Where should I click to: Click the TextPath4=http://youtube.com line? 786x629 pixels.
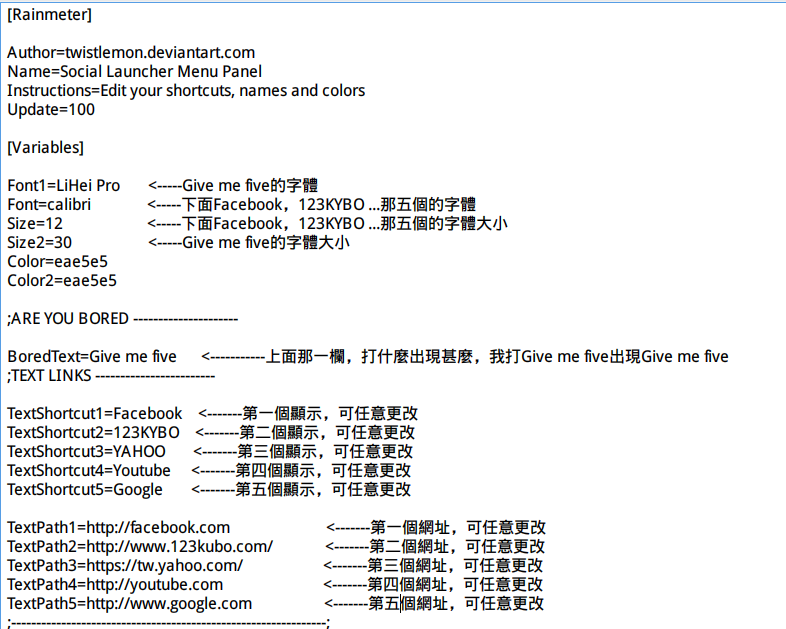point(115,585)
